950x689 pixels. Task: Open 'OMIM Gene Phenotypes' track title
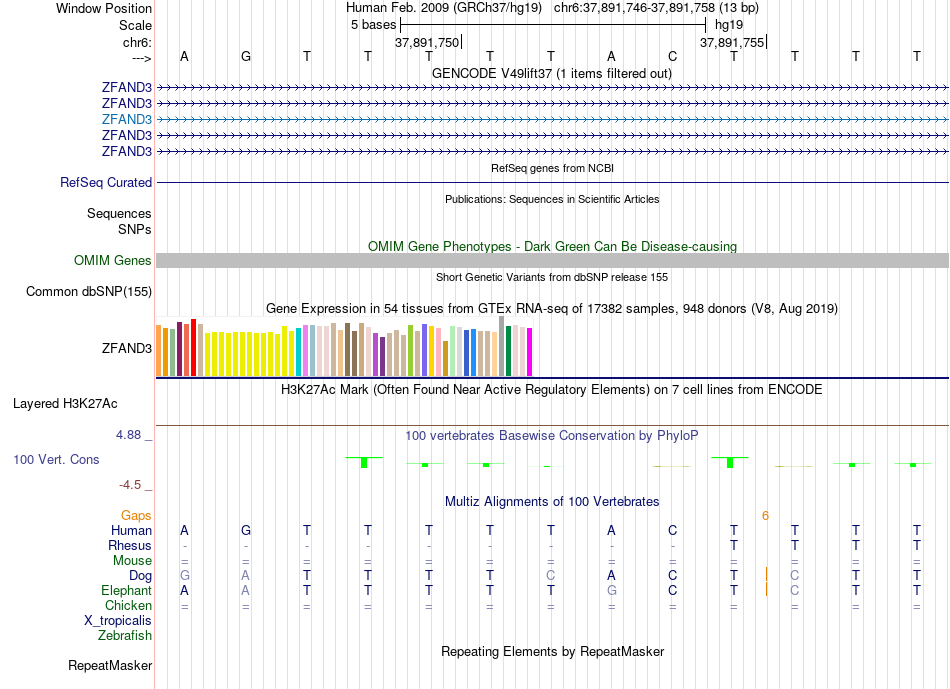552,247
